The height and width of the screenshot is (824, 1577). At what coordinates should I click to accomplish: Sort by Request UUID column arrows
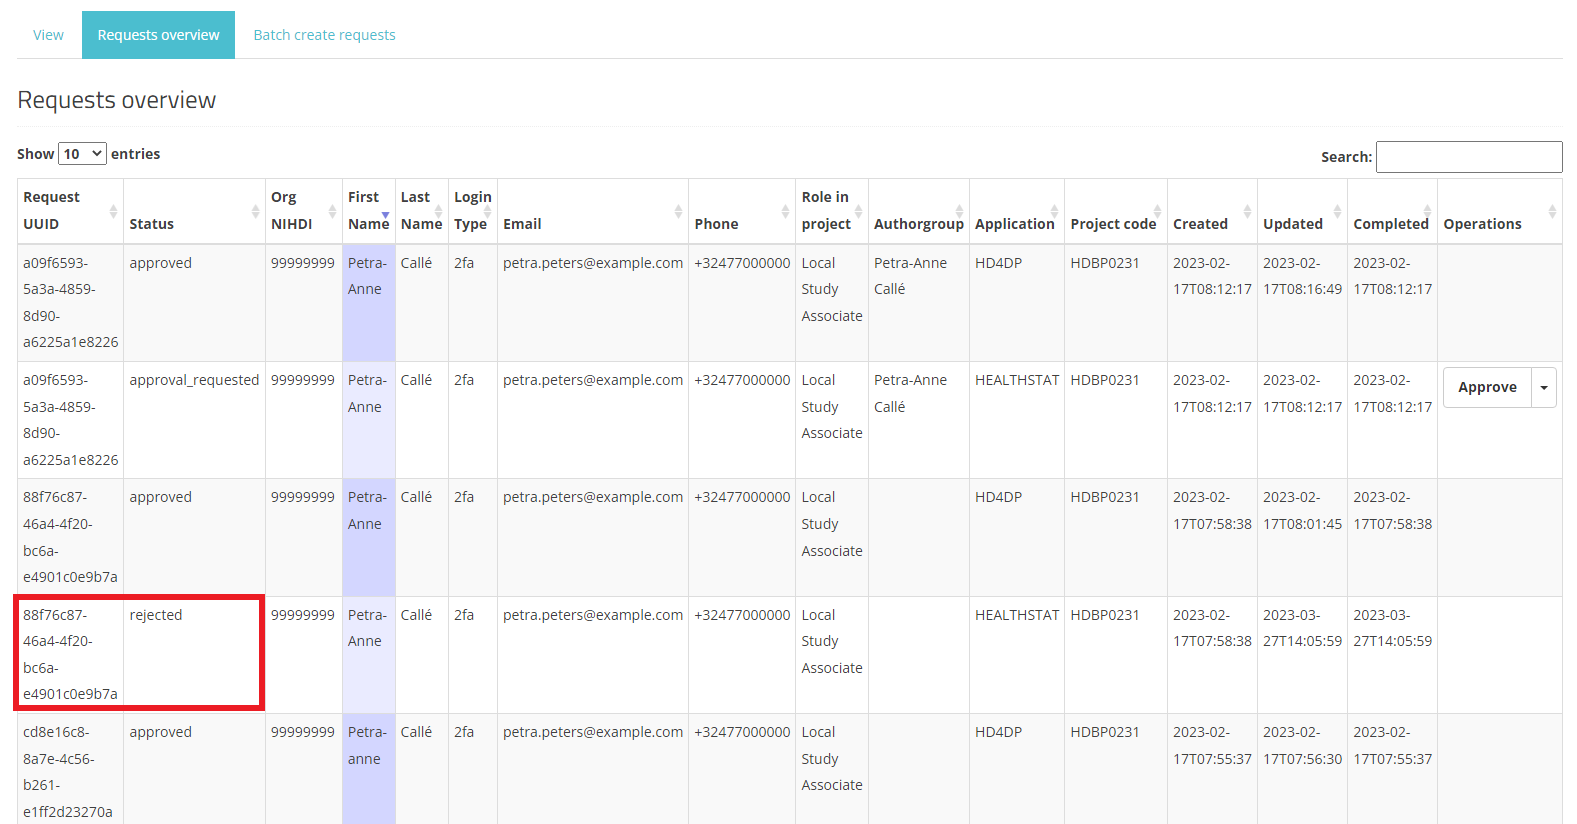113,211
